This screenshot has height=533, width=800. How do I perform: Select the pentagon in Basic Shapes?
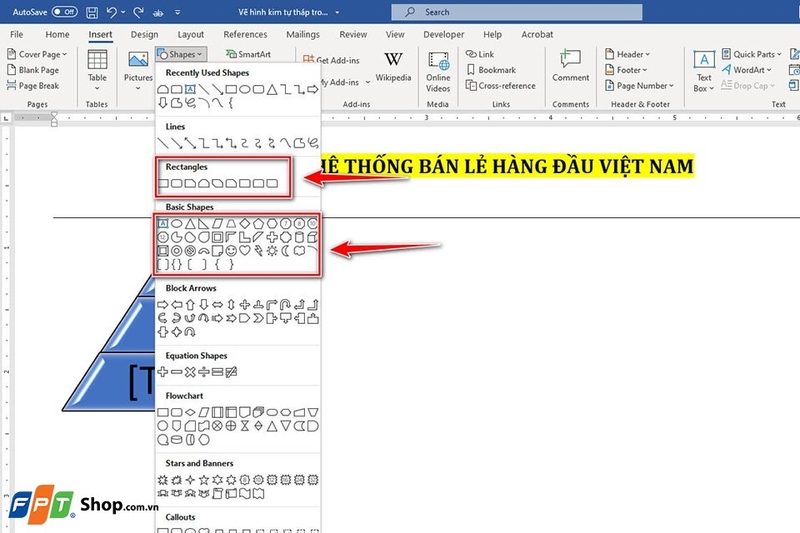tap(258, 223)
